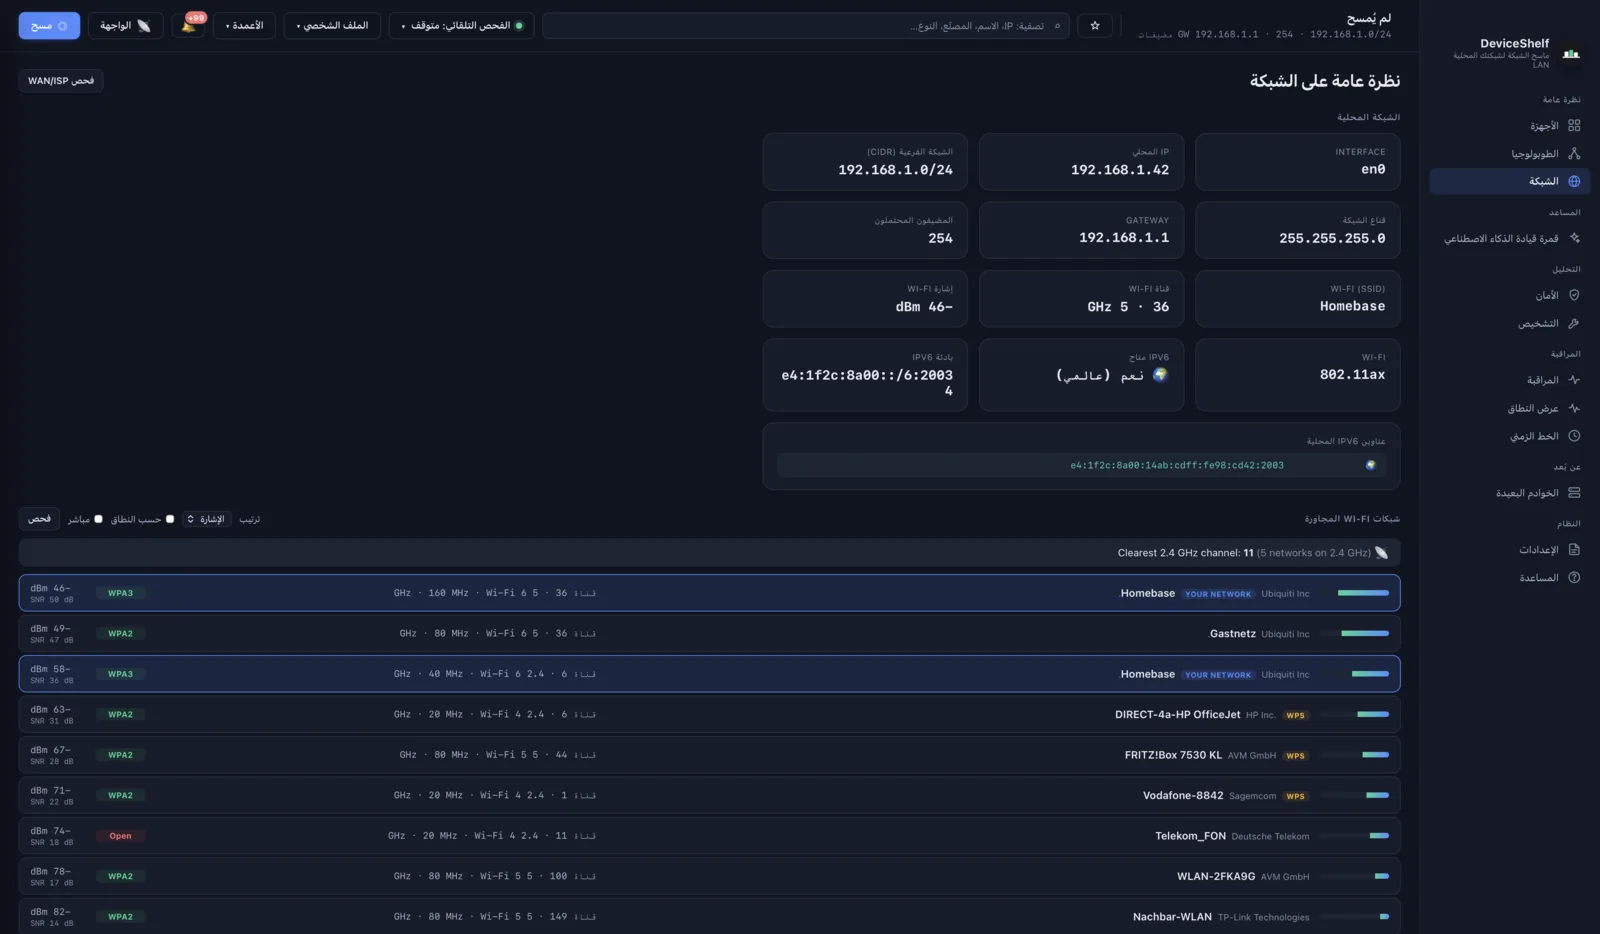
Task: Click the blue مسح scan button
Action: coord(49,26)
